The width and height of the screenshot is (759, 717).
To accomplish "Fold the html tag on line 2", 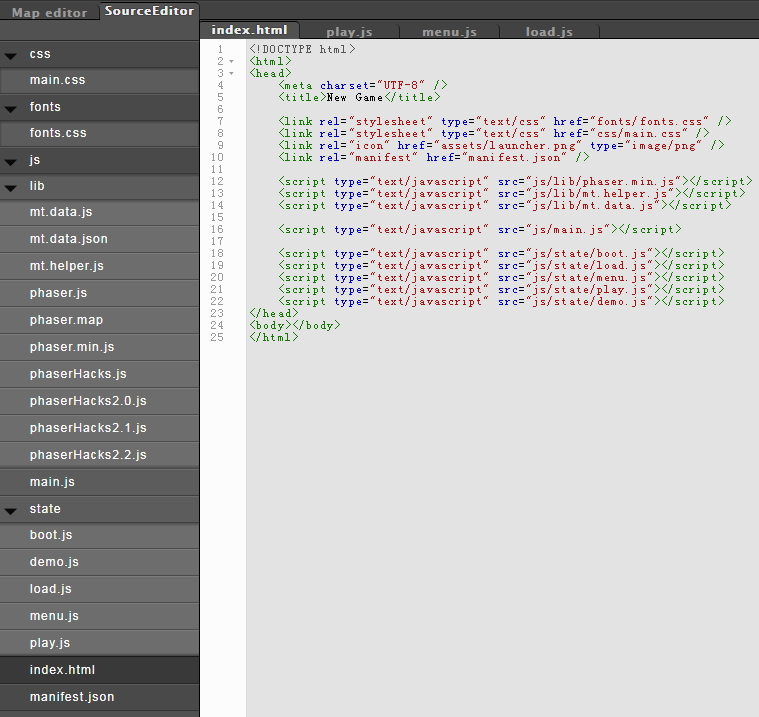I will 231,61.
